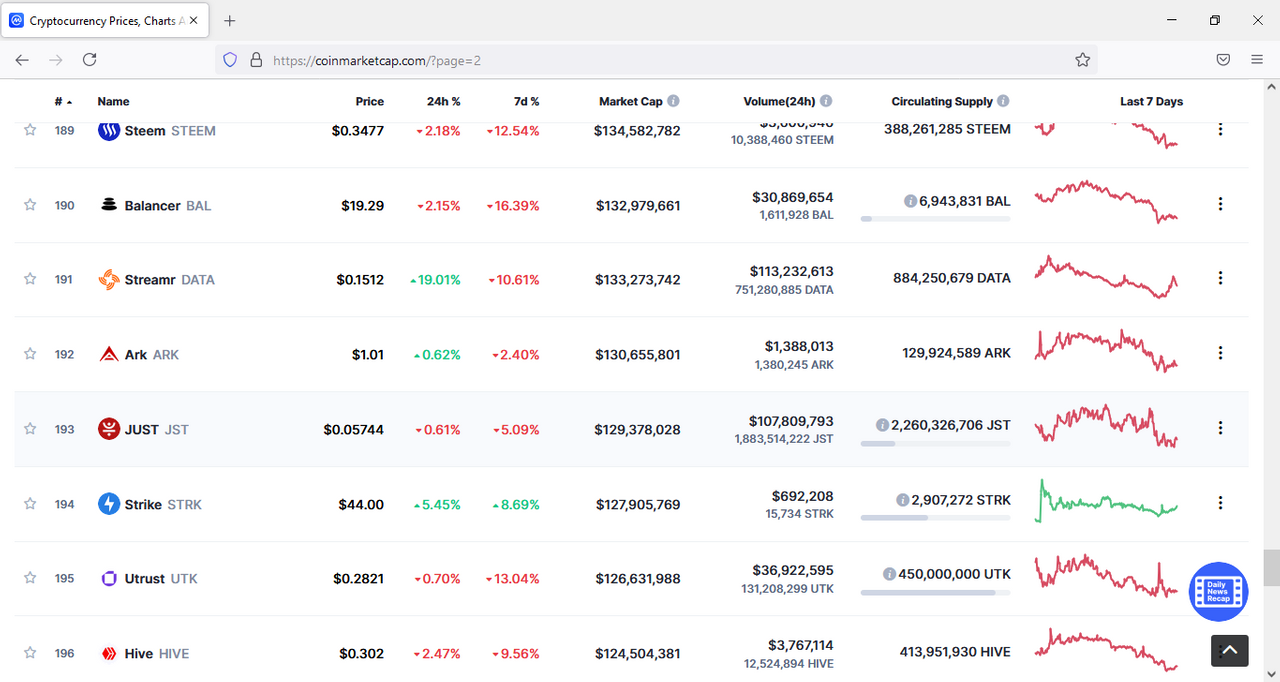Sort by Volume(24h) column header

(x=779, y=101)
